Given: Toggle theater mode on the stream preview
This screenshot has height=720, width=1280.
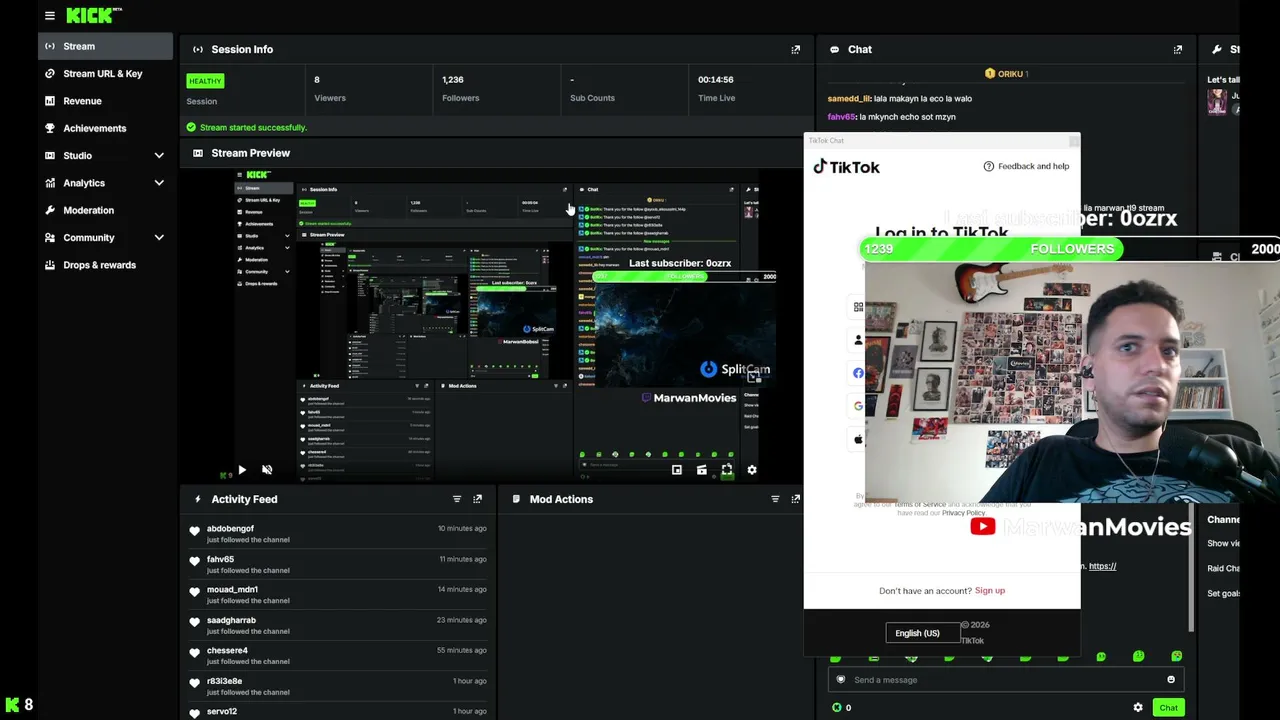Looking at the screenshot, I should pyautogui.click(x=701, y=470).
